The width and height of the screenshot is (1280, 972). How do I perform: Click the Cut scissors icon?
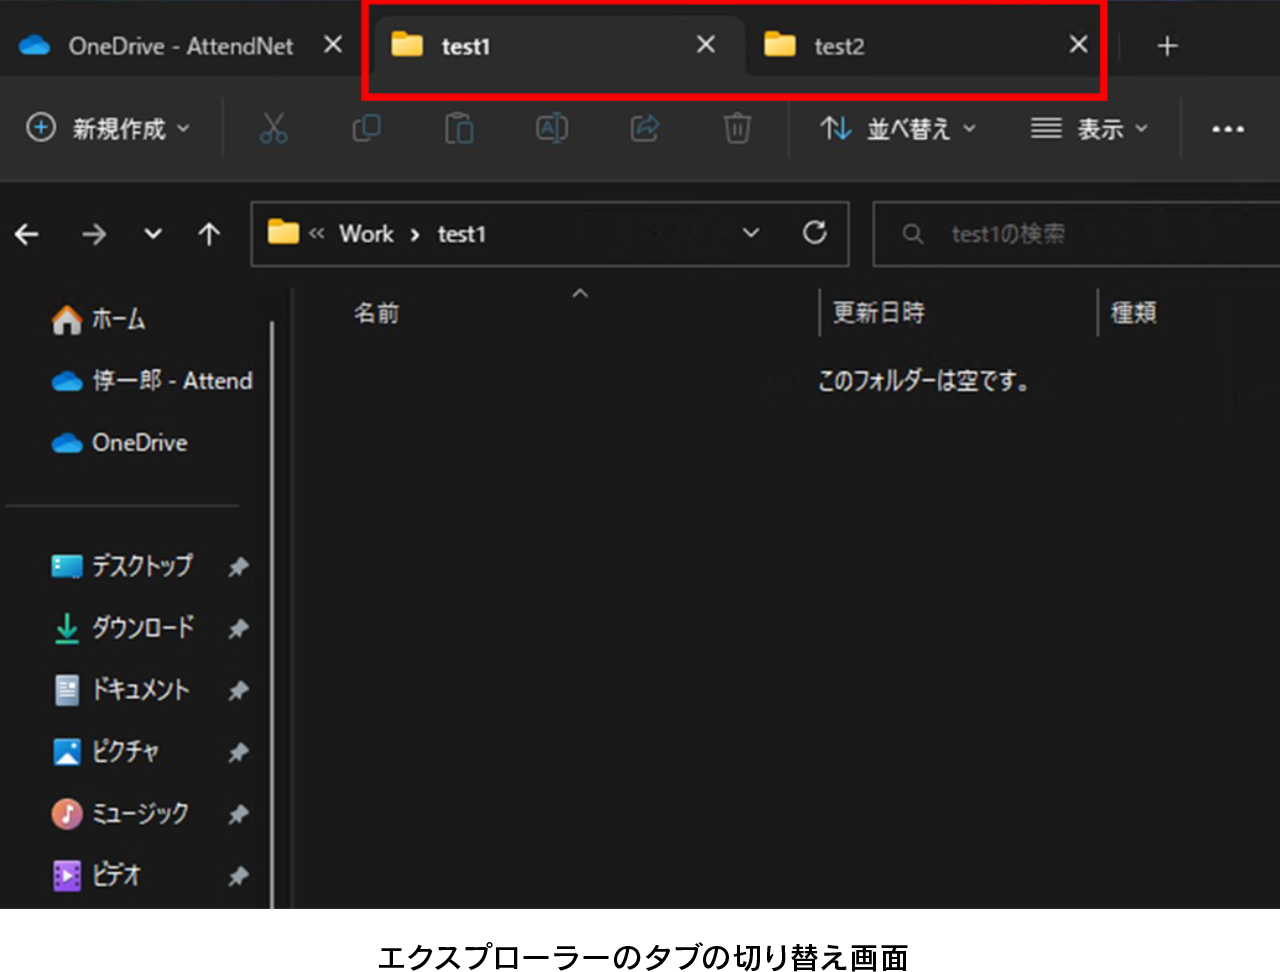point(273,128)
